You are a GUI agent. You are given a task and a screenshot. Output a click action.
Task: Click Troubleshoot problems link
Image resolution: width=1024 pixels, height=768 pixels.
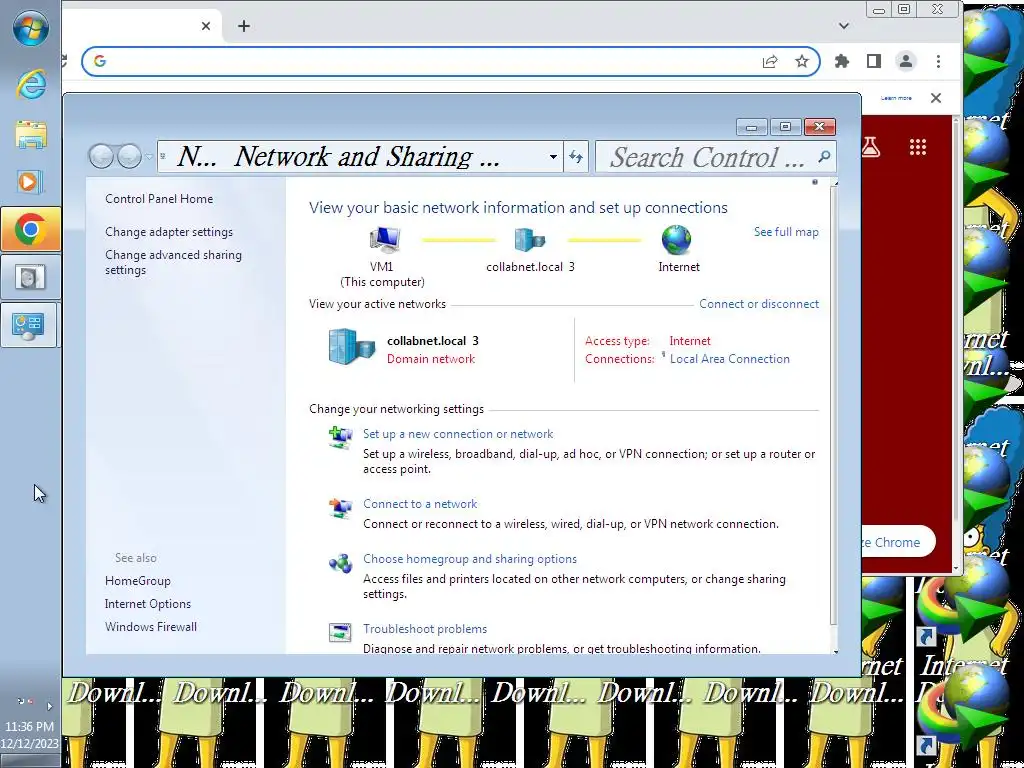pyautogui.click(x=424, y=629)
